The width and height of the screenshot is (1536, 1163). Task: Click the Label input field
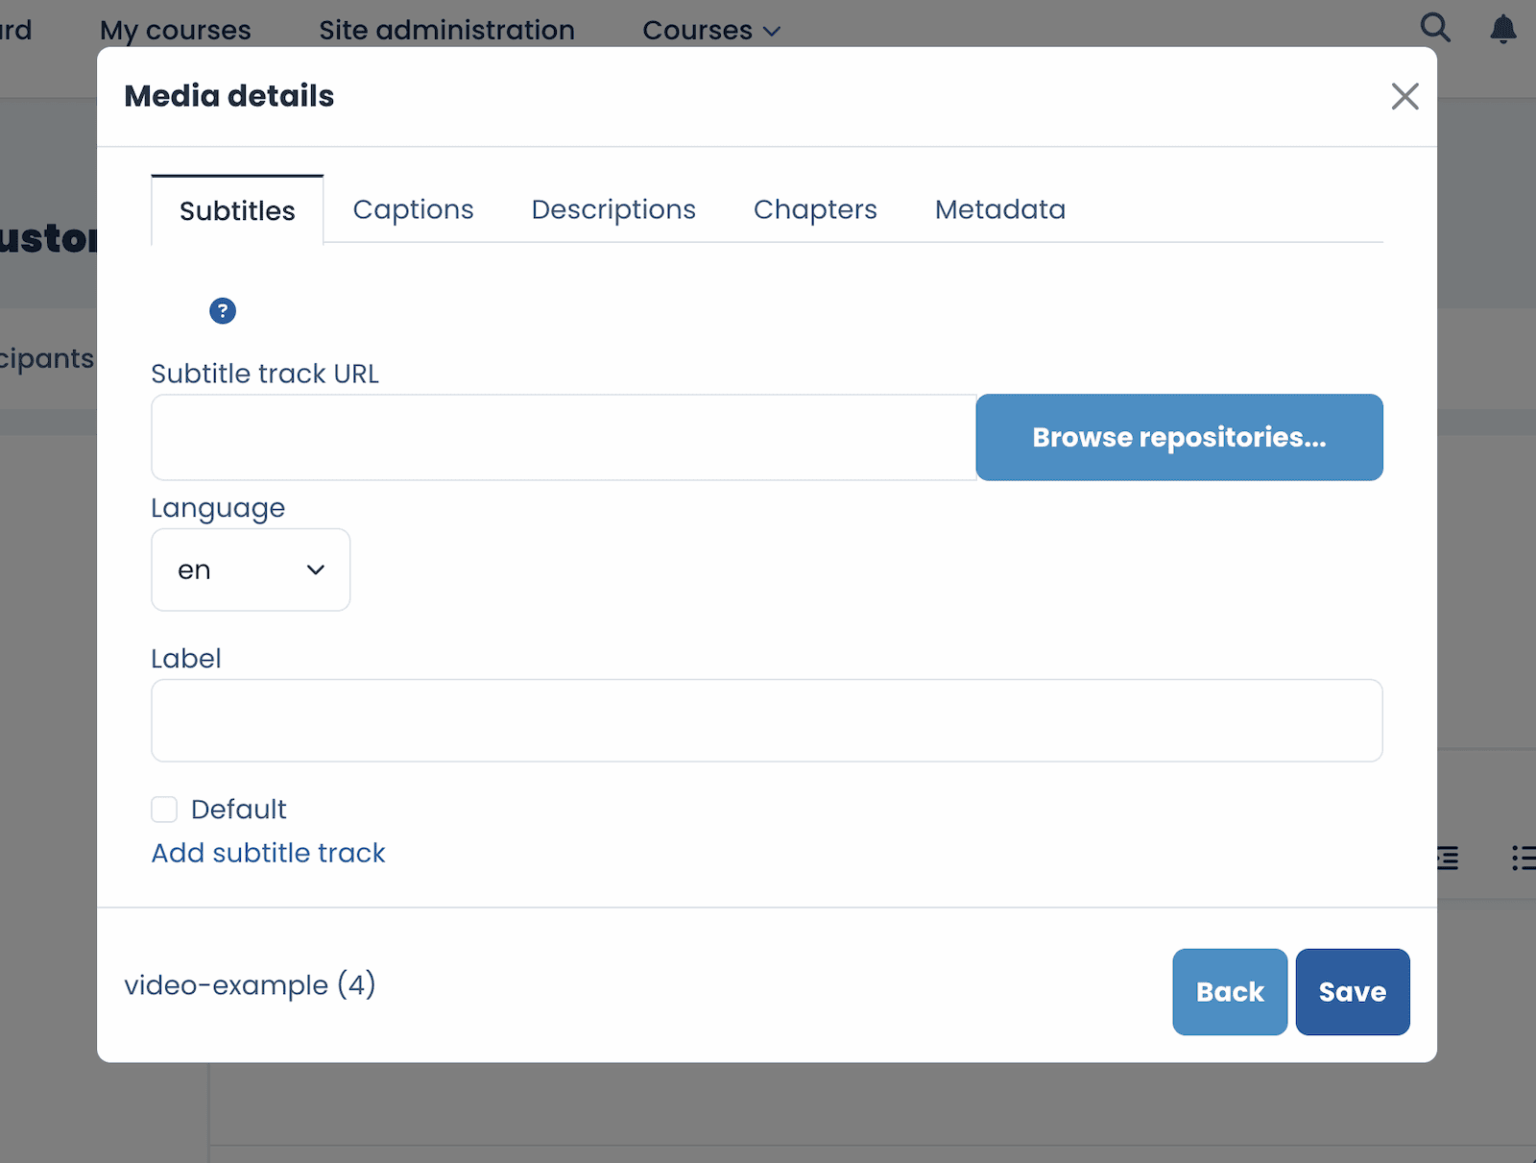766,720
